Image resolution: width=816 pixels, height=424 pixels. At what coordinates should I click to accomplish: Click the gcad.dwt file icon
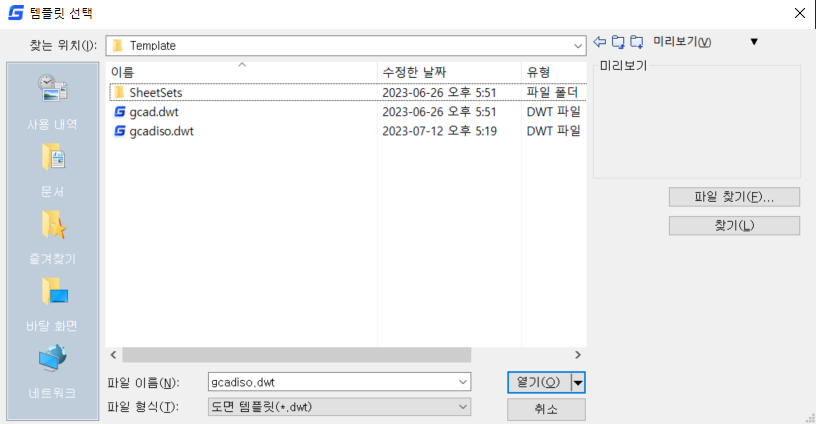point(120,112)
